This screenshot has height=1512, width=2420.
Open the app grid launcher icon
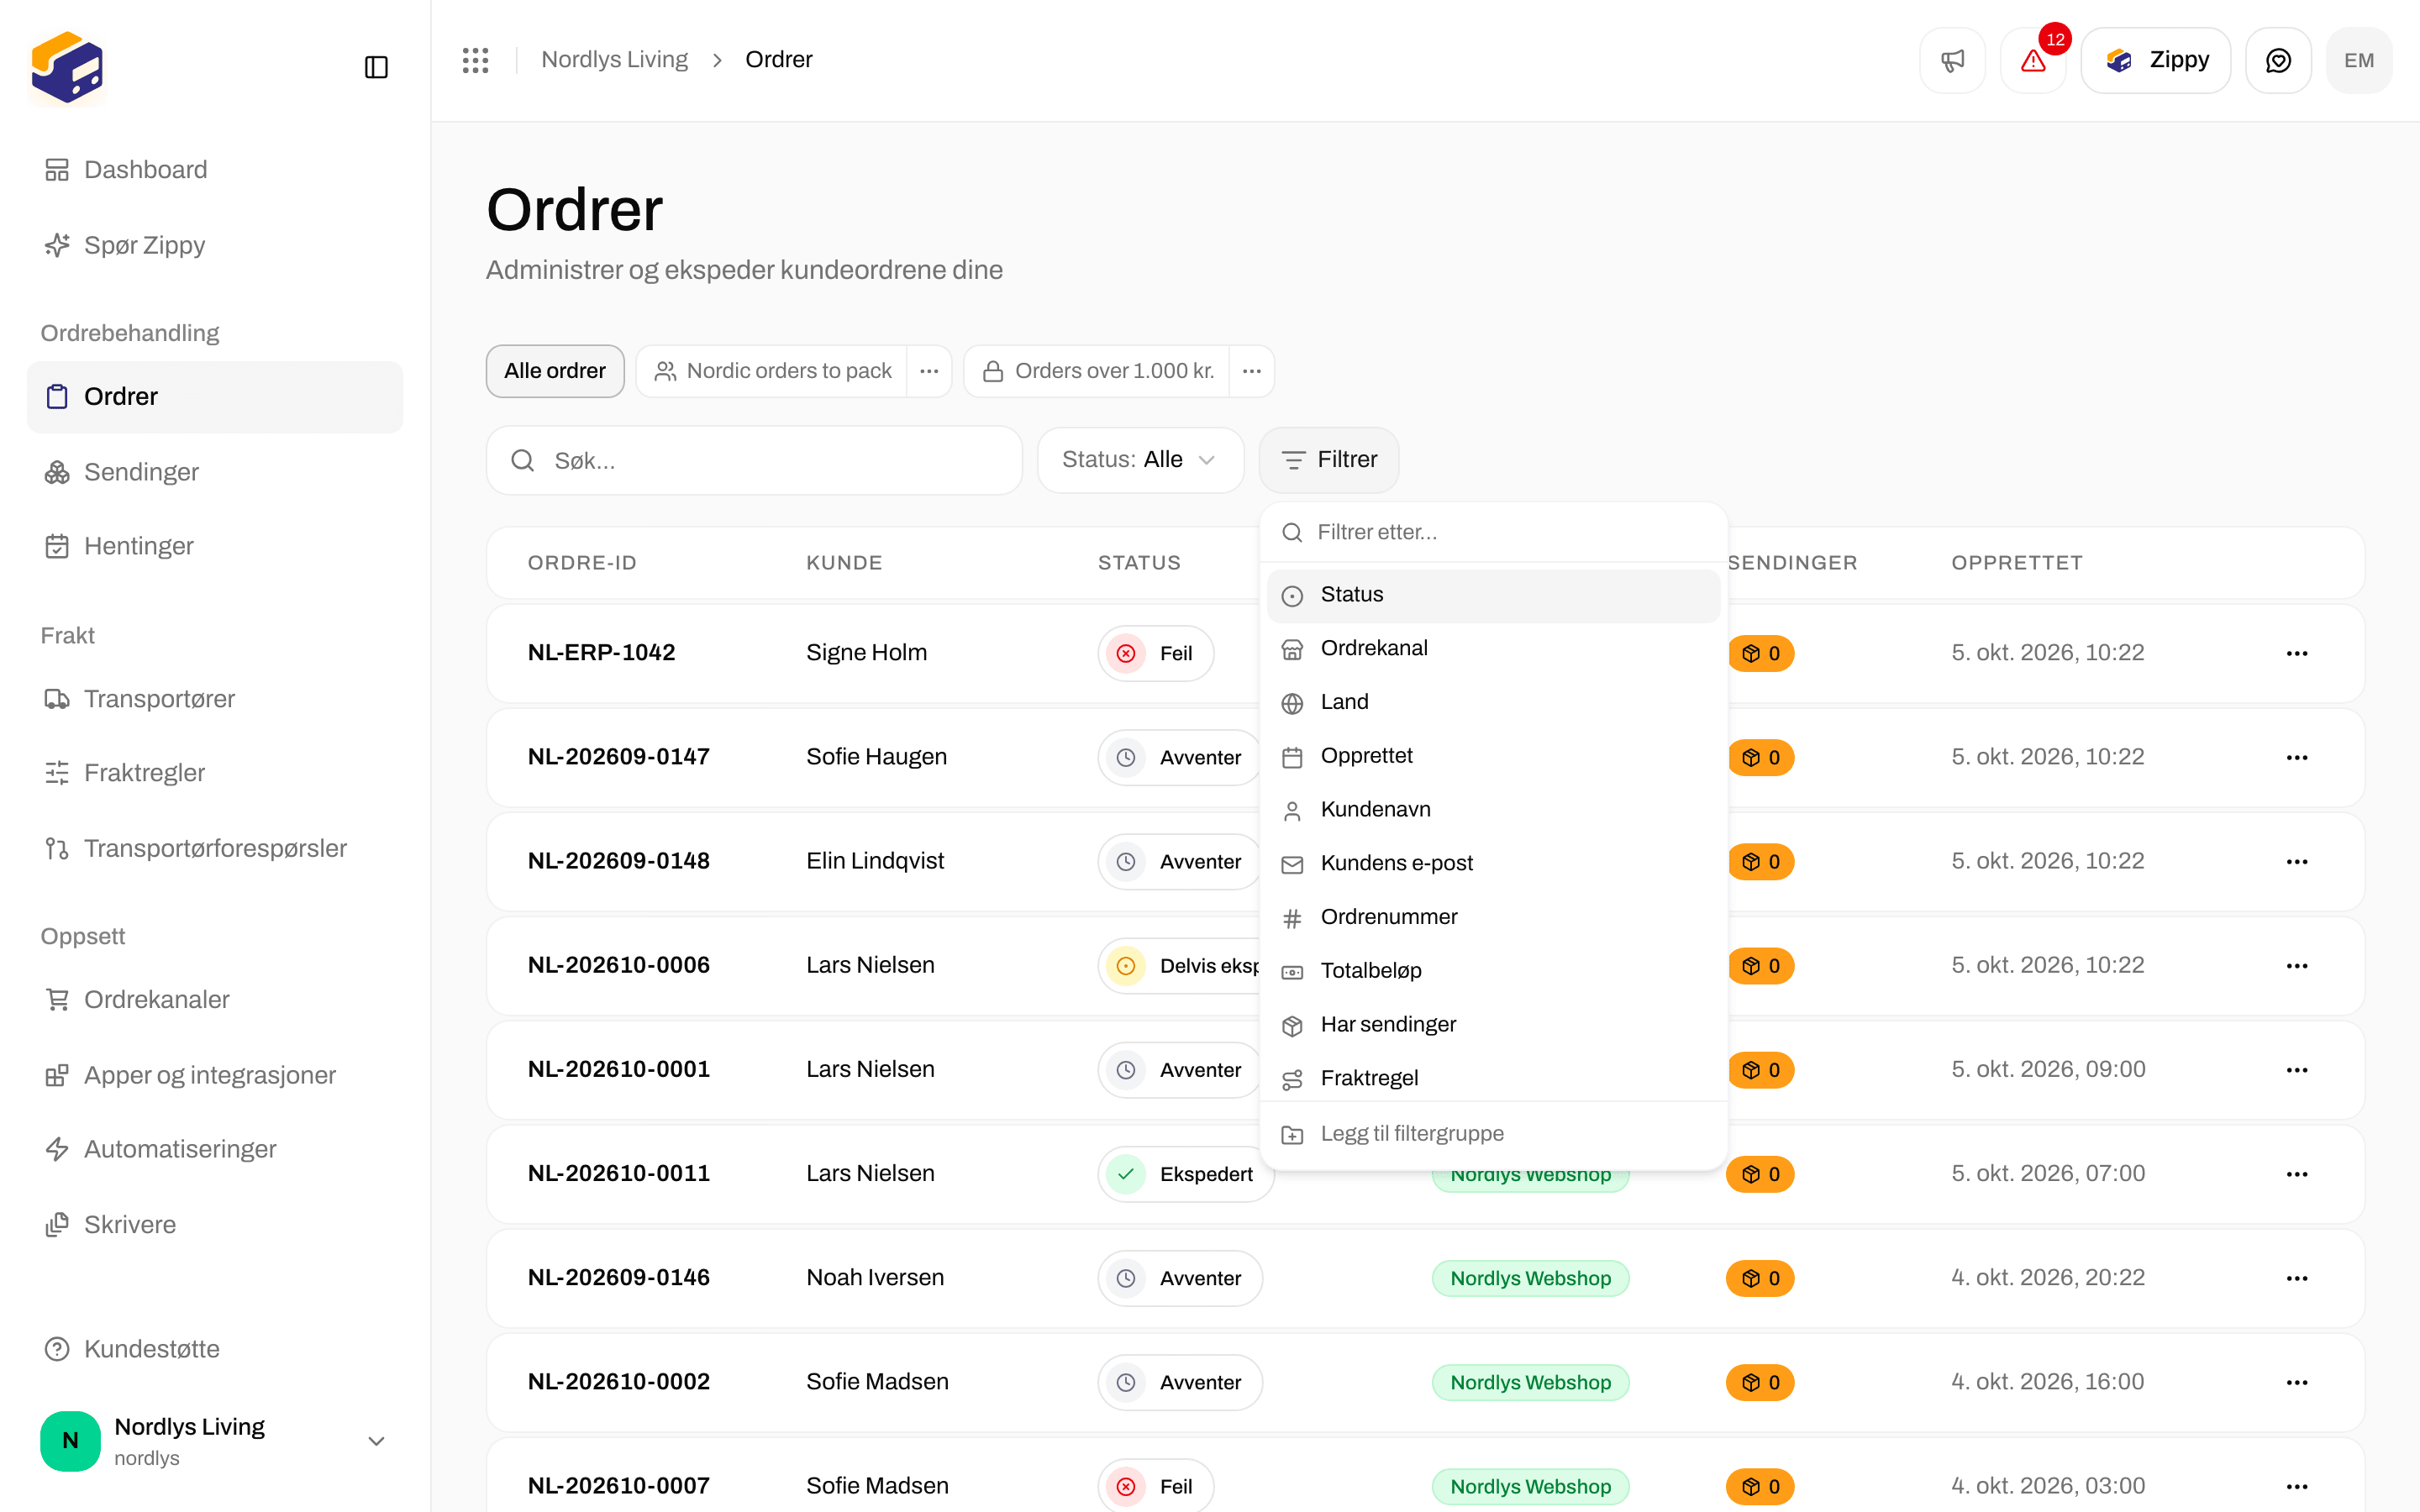(x=476, y=60)
